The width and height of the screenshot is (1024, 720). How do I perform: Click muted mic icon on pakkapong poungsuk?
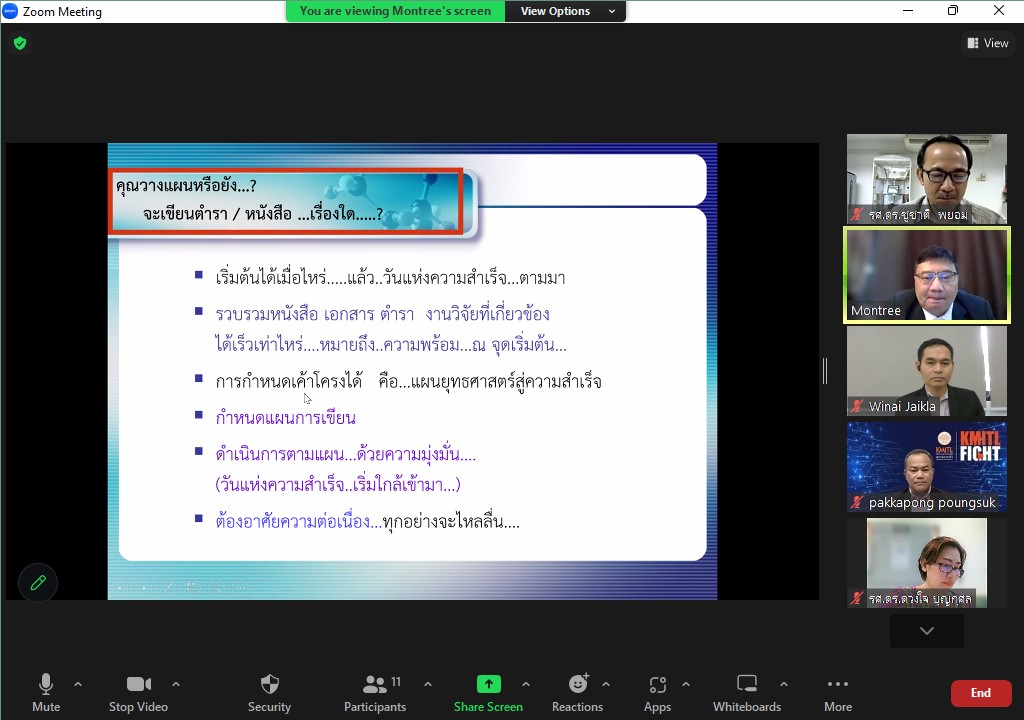tap(857, 502)
